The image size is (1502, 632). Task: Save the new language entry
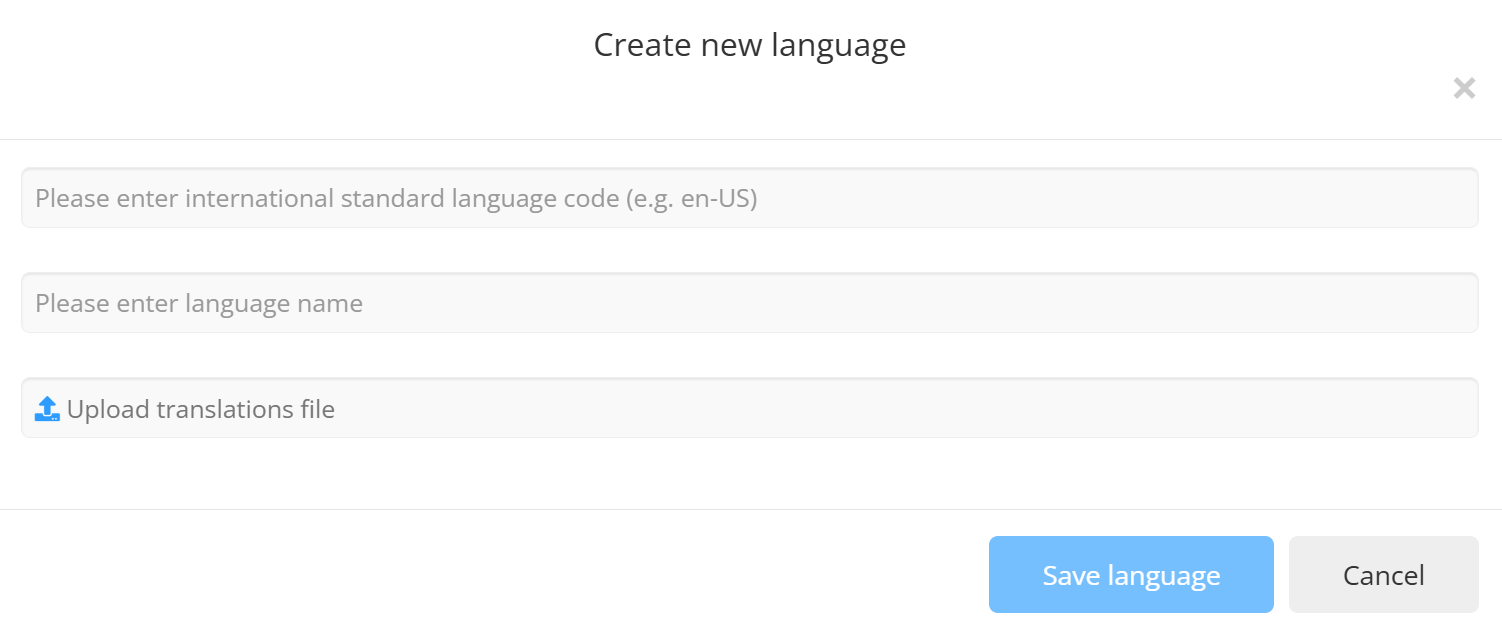click(x=1131, y=575)
